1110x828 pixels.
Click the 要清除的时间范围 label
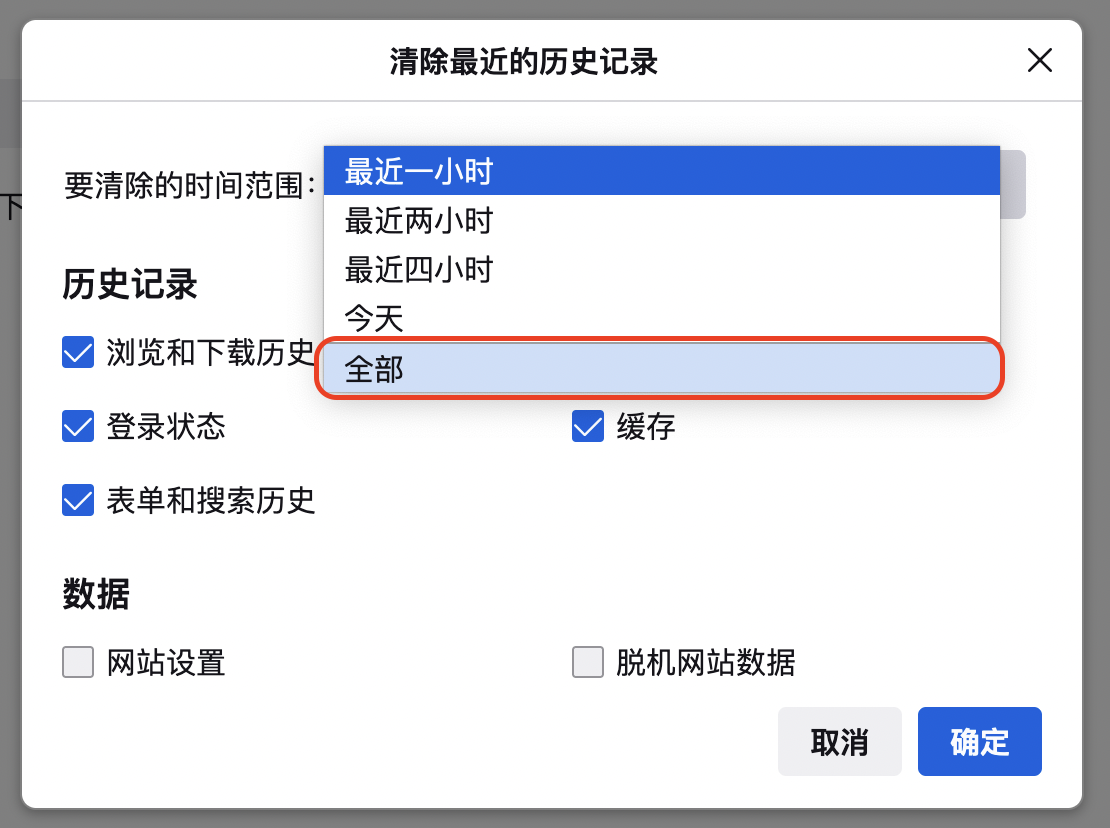coord(190,185)
